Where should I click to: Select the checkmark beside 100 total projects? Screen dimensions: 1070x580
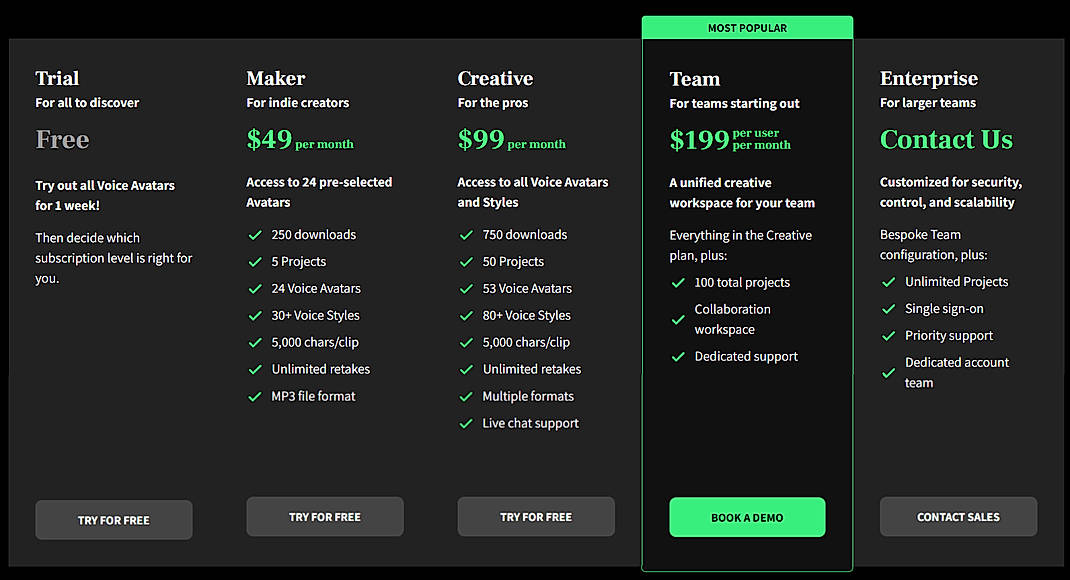point(678,283)
